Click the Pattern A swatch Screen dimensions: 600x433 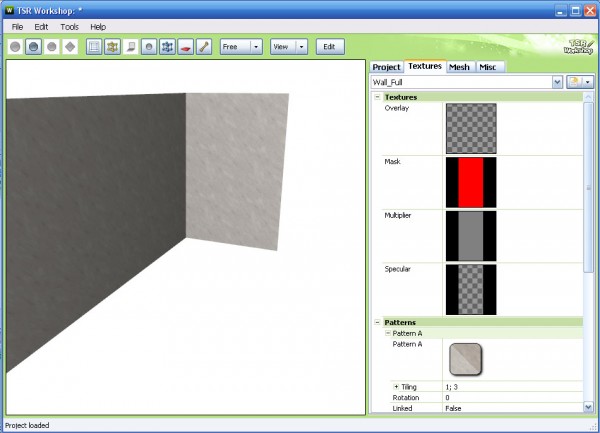(466, 359)
